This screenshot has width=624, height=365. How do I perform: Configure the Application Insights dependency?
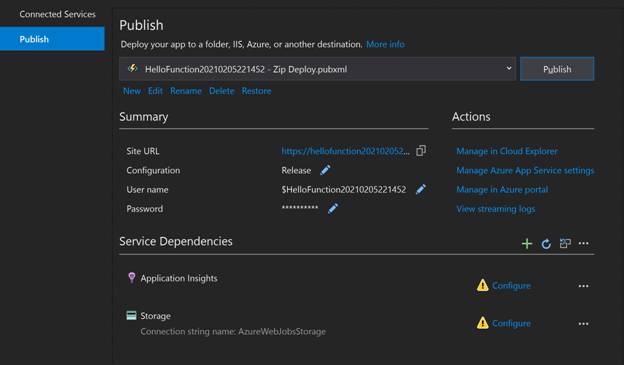[511, 285]
